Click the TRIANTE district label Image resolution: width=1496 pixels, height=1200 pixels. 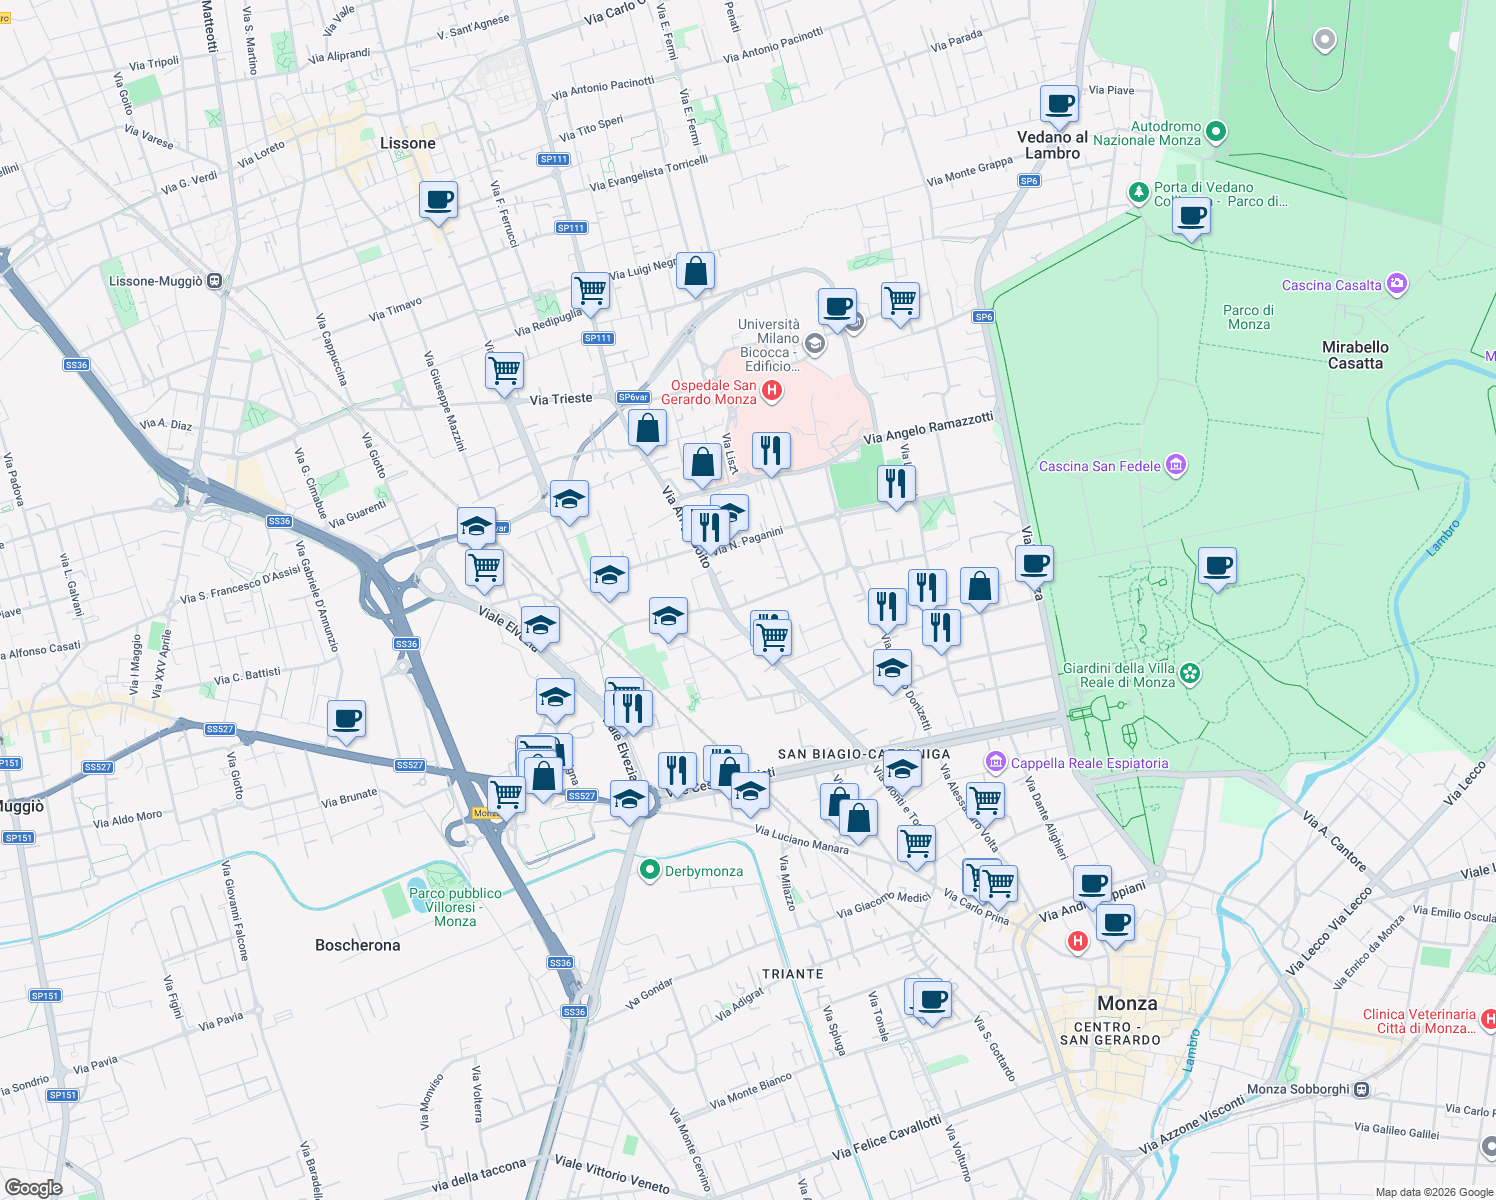click(x=793, y=973)
